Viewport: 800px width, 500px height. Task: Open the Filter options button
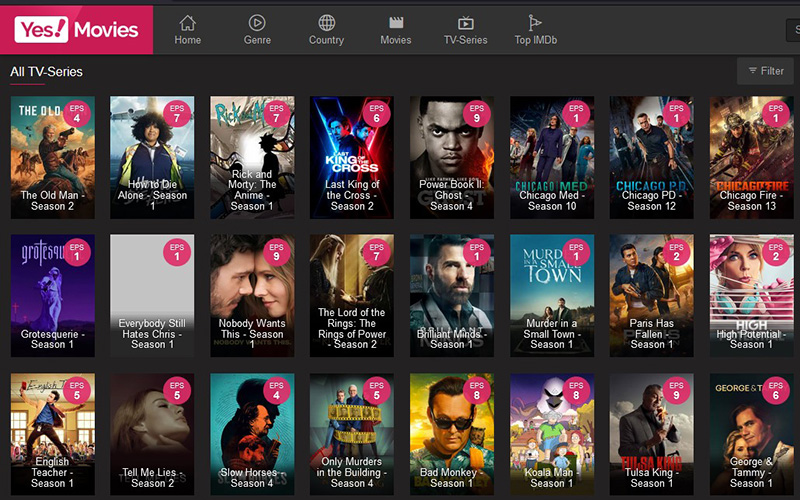tap(765, 71)
